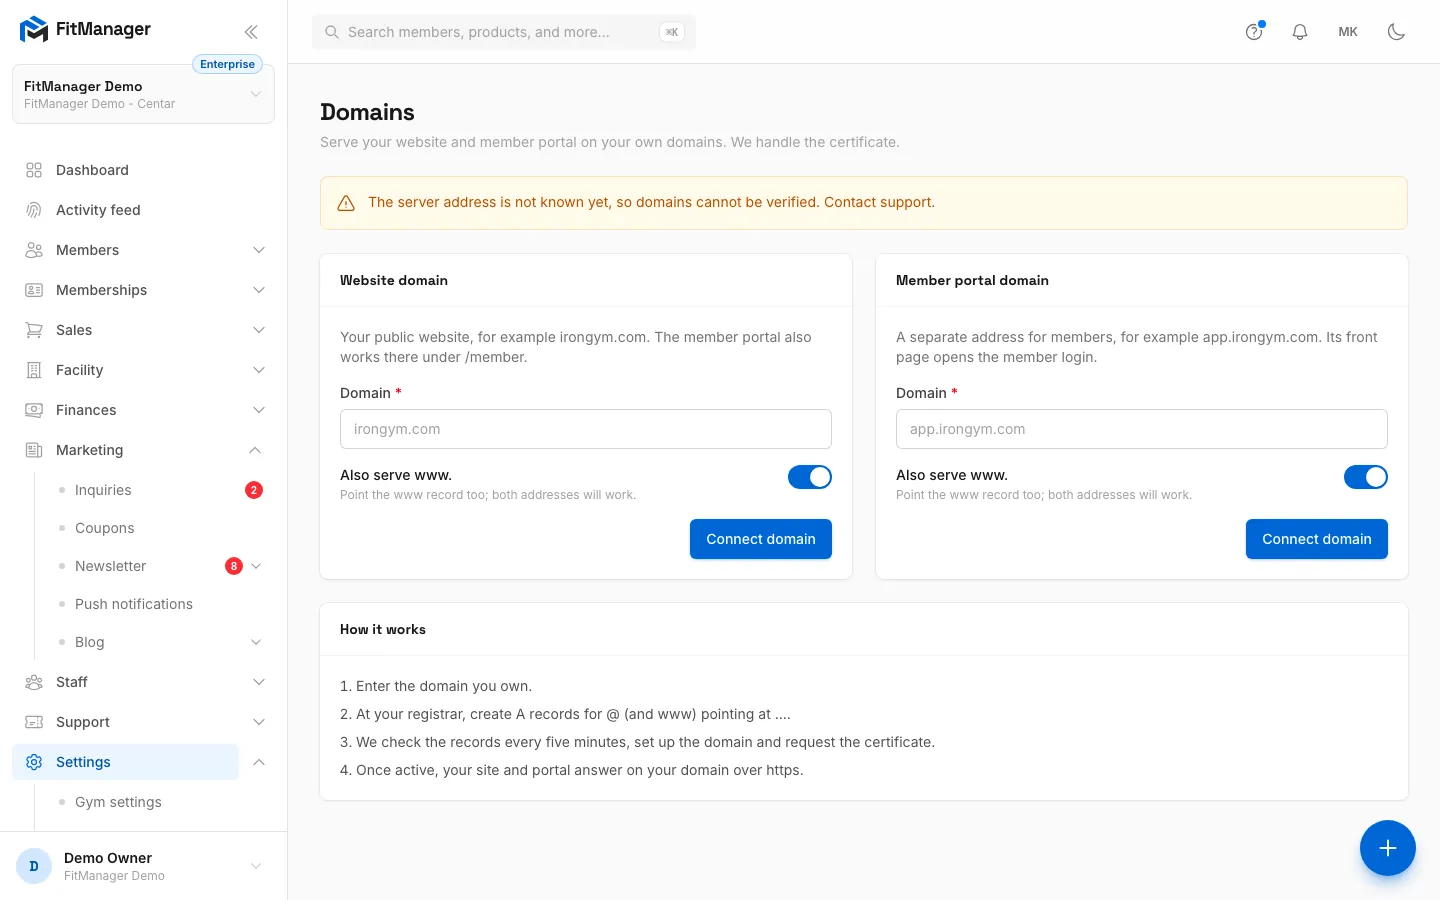The width and height of the screenshot is (1440, 900).
Task: Toggle Also serve www for Website domain
Action: click(x=810, y=477)
